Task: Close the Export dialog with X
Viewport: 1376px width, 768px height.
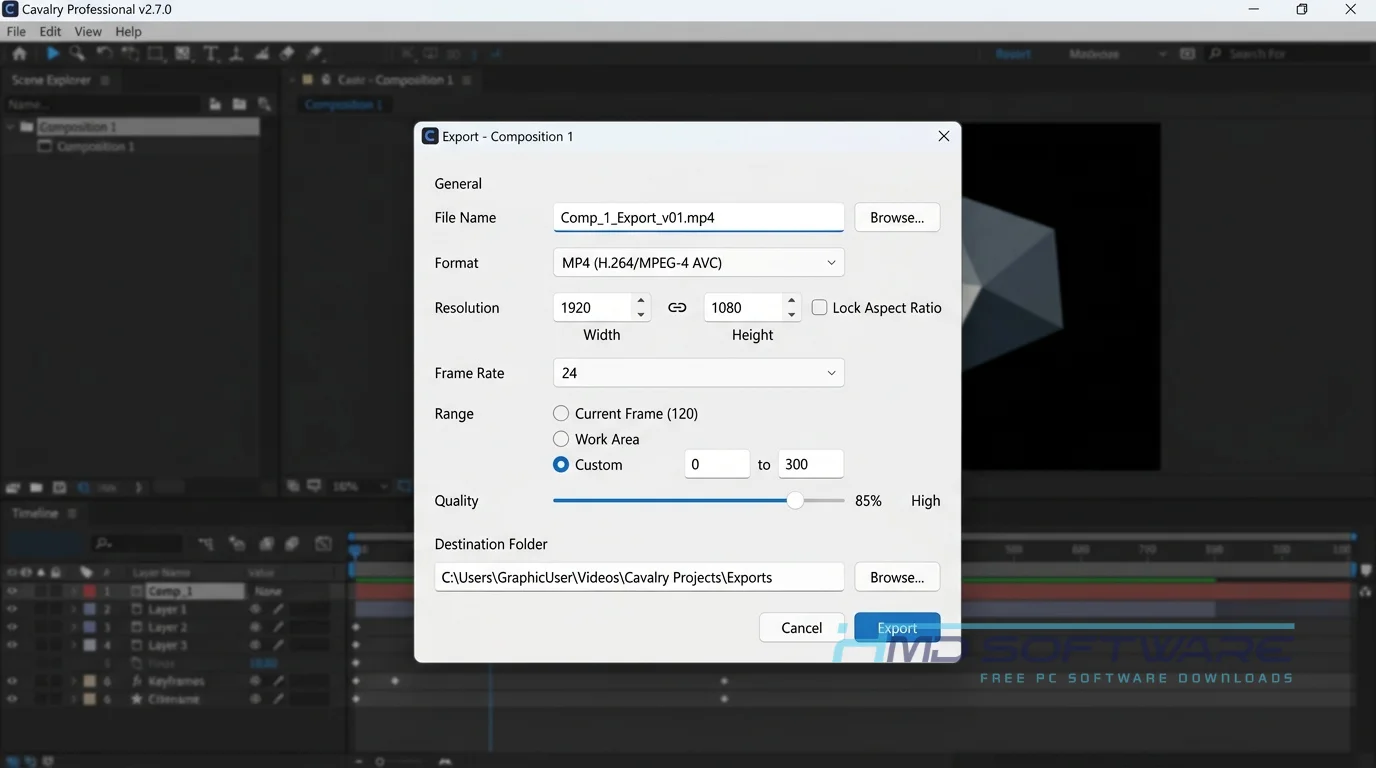Action: [x=943, y=136]
